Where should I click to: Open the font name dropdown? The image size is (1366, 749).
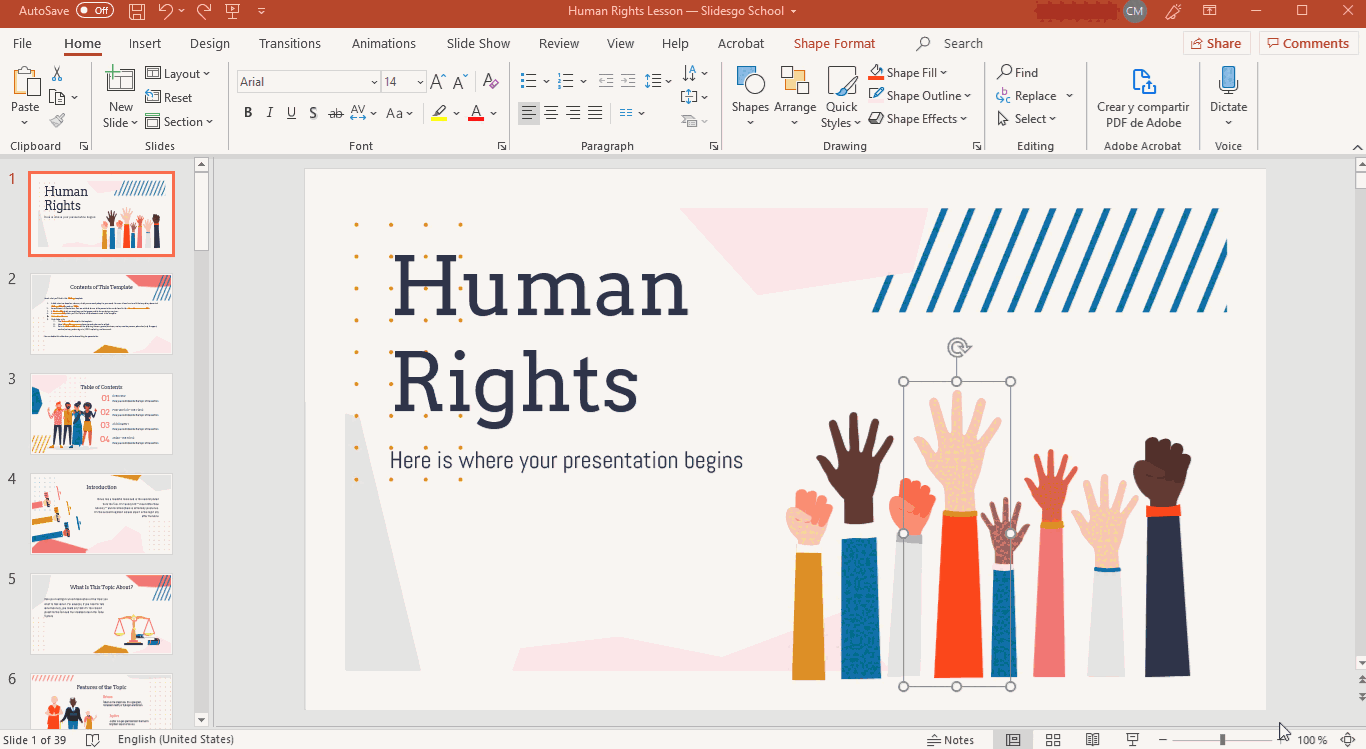pos(374,82)
